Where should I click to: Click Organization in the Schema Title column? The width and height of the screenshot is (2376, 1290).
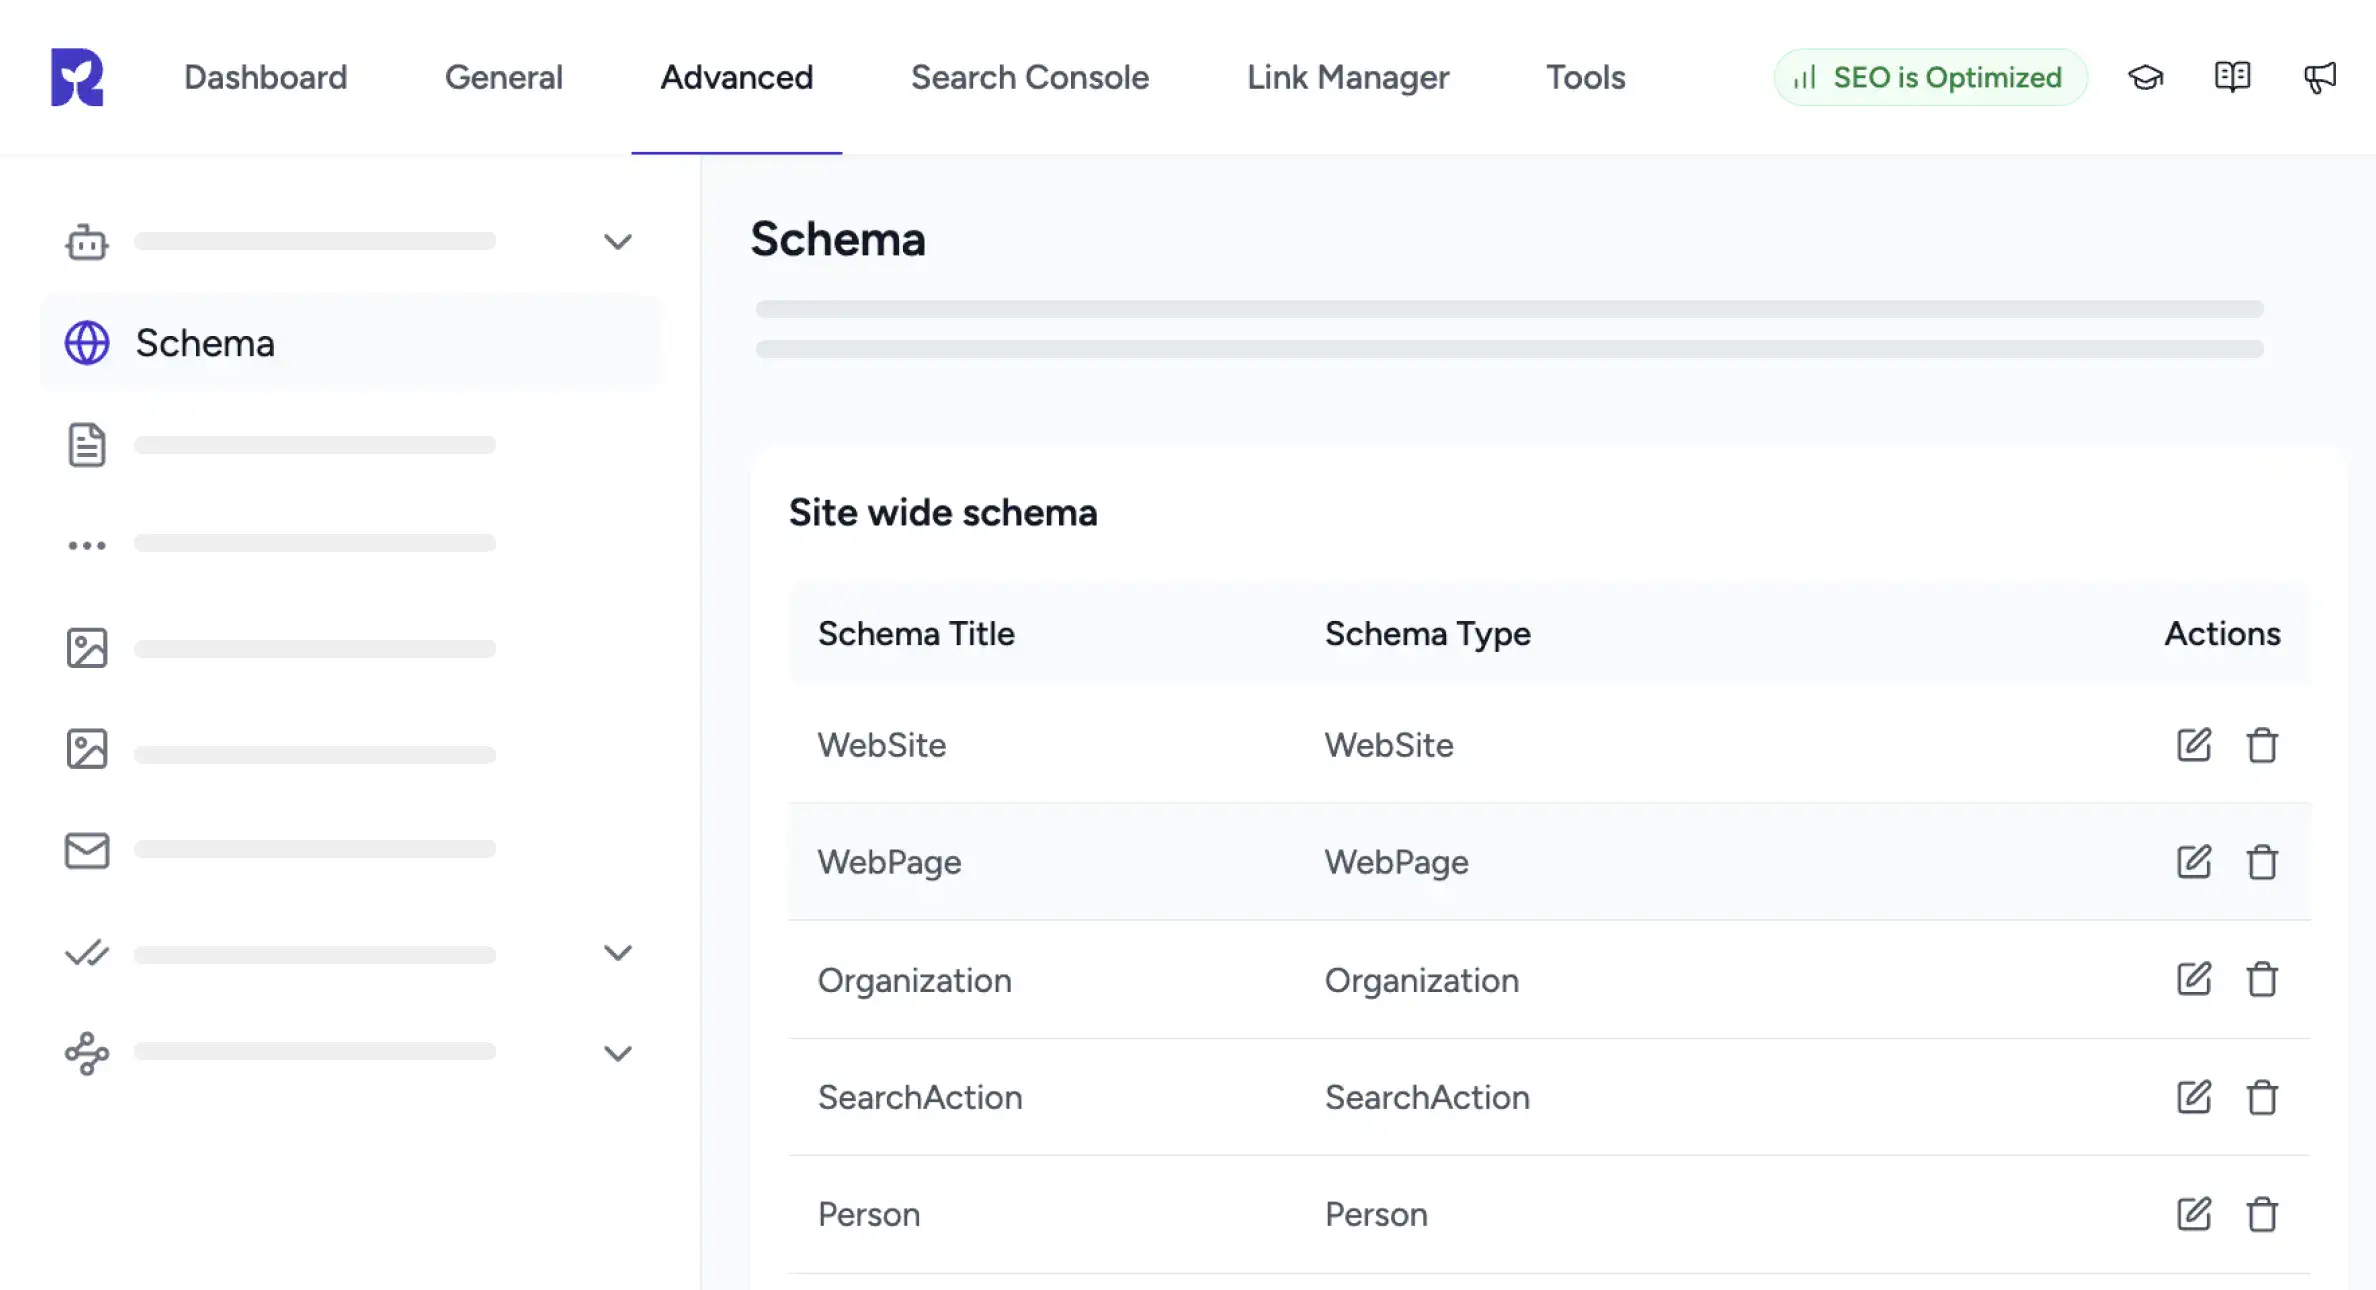(x=915, y=980)
